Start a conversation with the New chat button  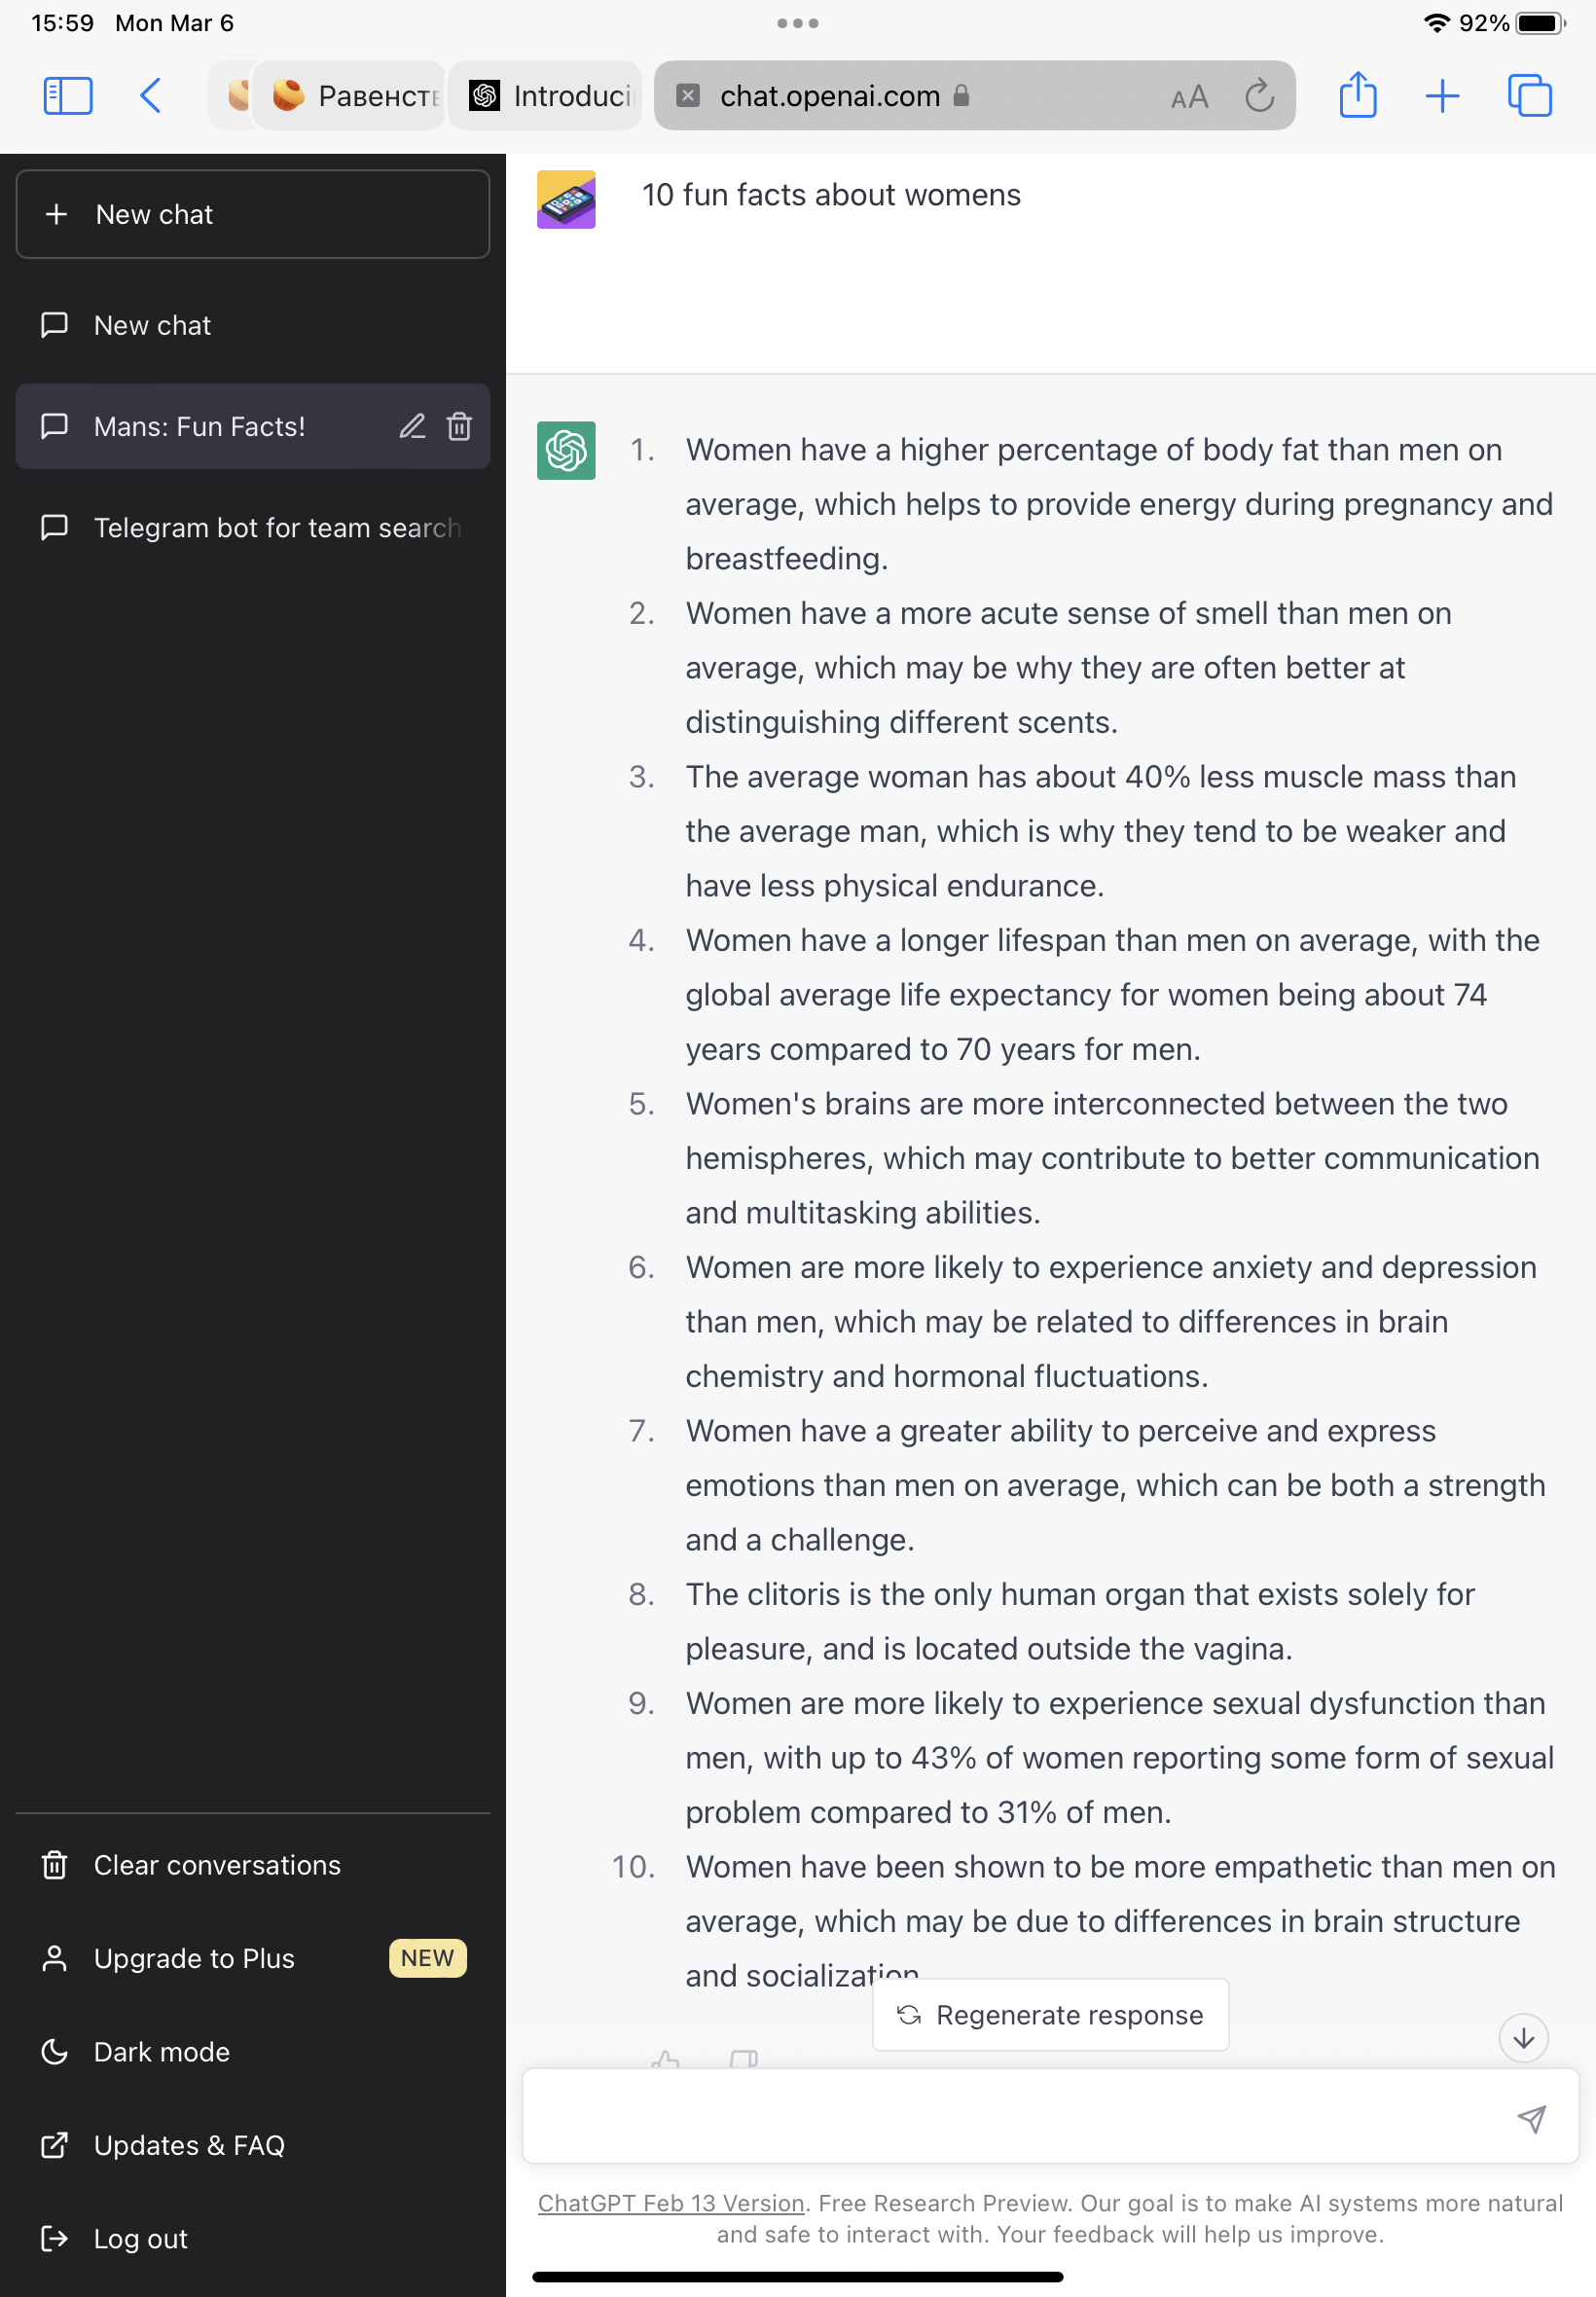click(252, 214)
